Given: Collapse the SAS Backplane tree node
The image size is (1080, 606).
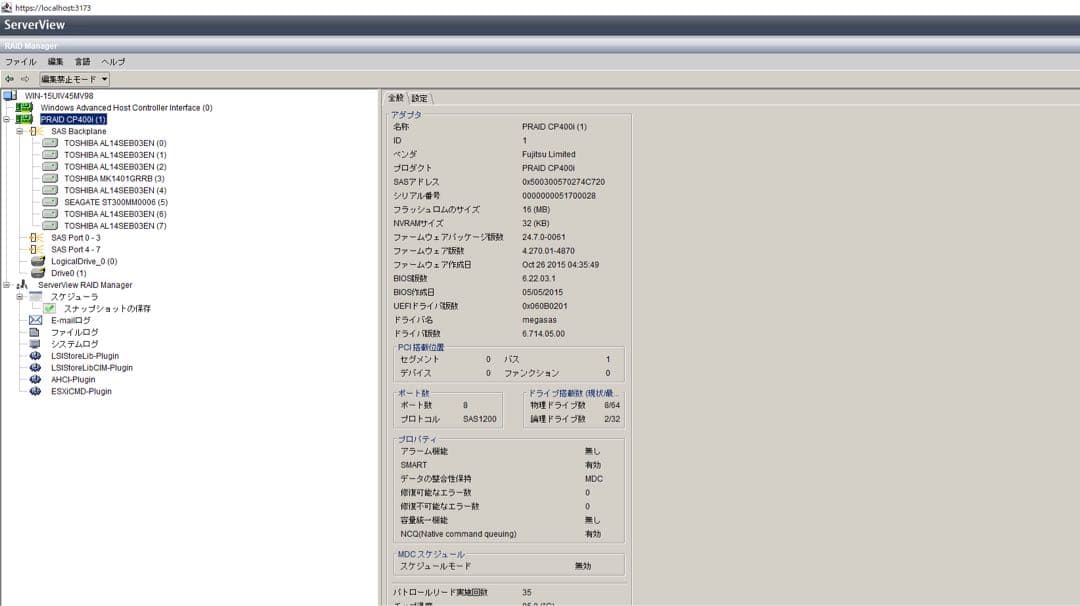Looking at the screenshot, I should [x=20, y=131].
